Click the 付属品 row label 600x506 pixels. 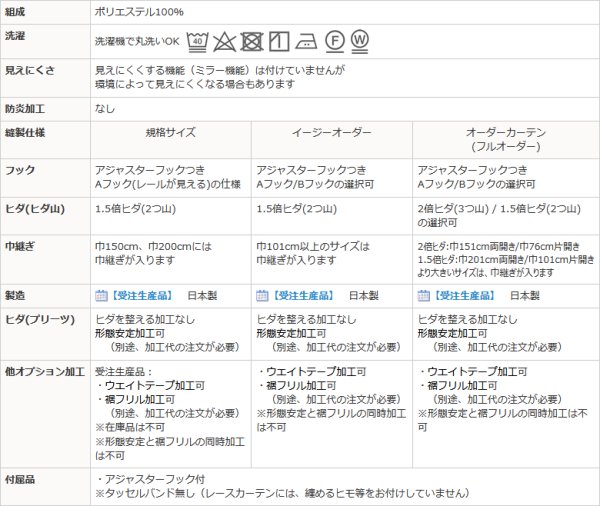(x=20, y=479)
